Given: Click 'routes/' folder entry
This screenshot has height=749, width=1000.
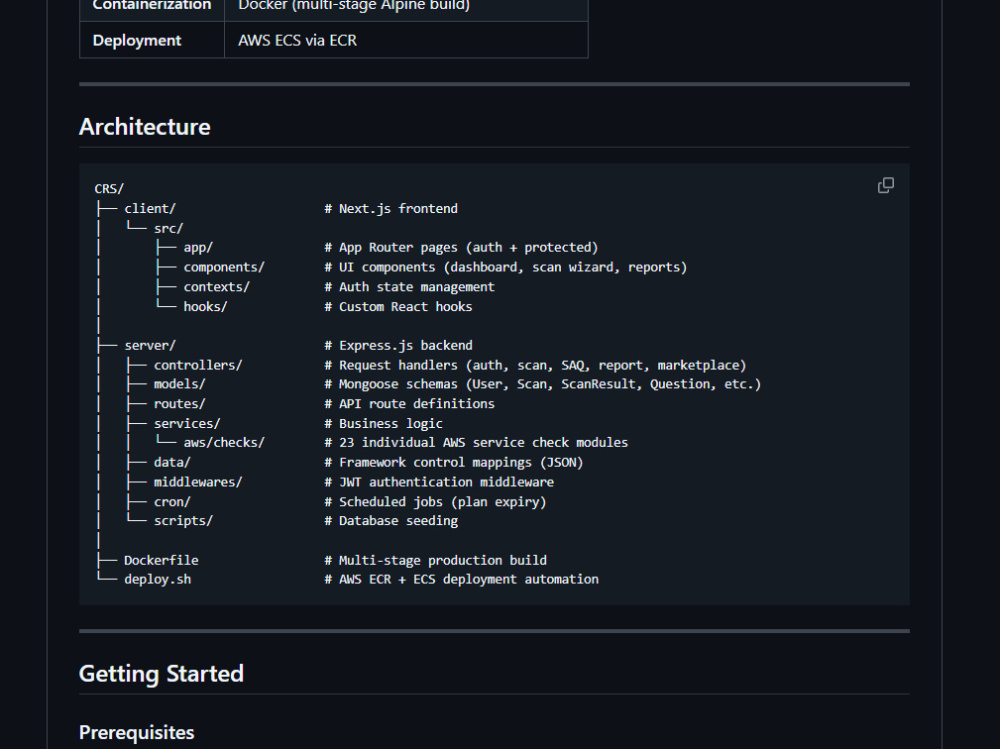Looking at the screenshot, I should tap(179, 404).
